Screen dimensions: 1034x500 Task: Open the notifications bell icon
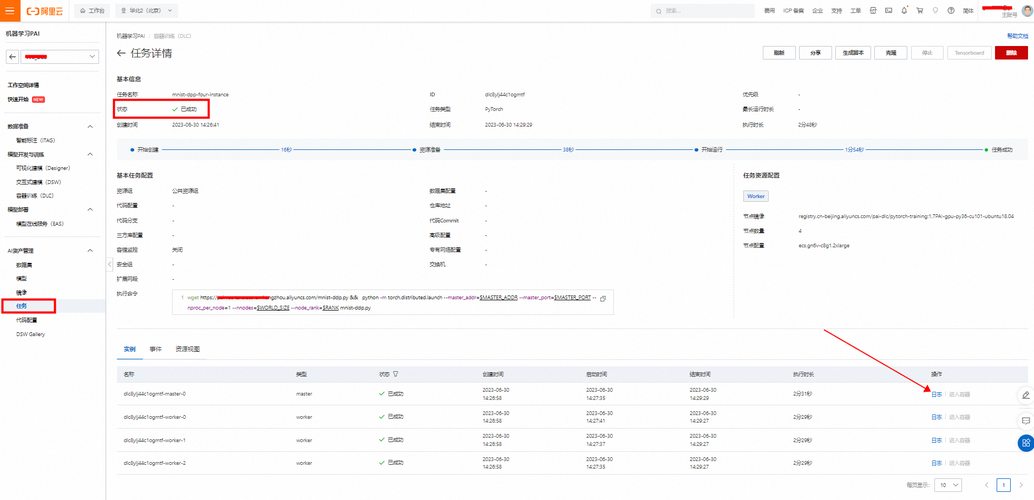tap(904, 11)
